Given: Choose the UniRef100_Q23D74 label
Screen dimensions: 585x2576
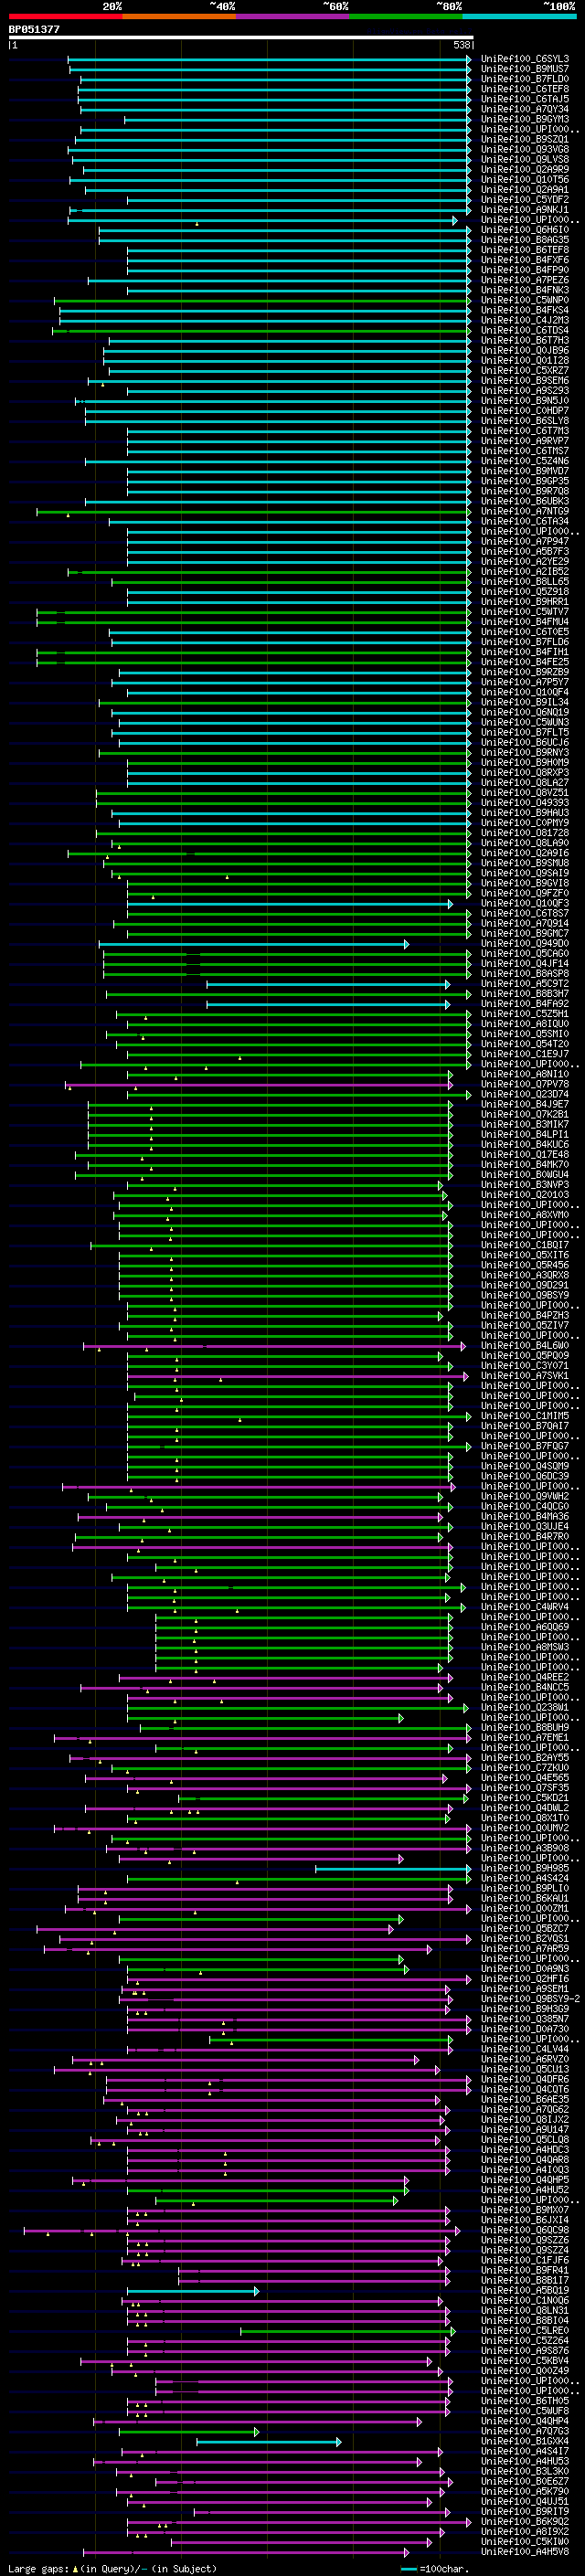Looking at the screenshot, I should click(x=524, y=1095).
